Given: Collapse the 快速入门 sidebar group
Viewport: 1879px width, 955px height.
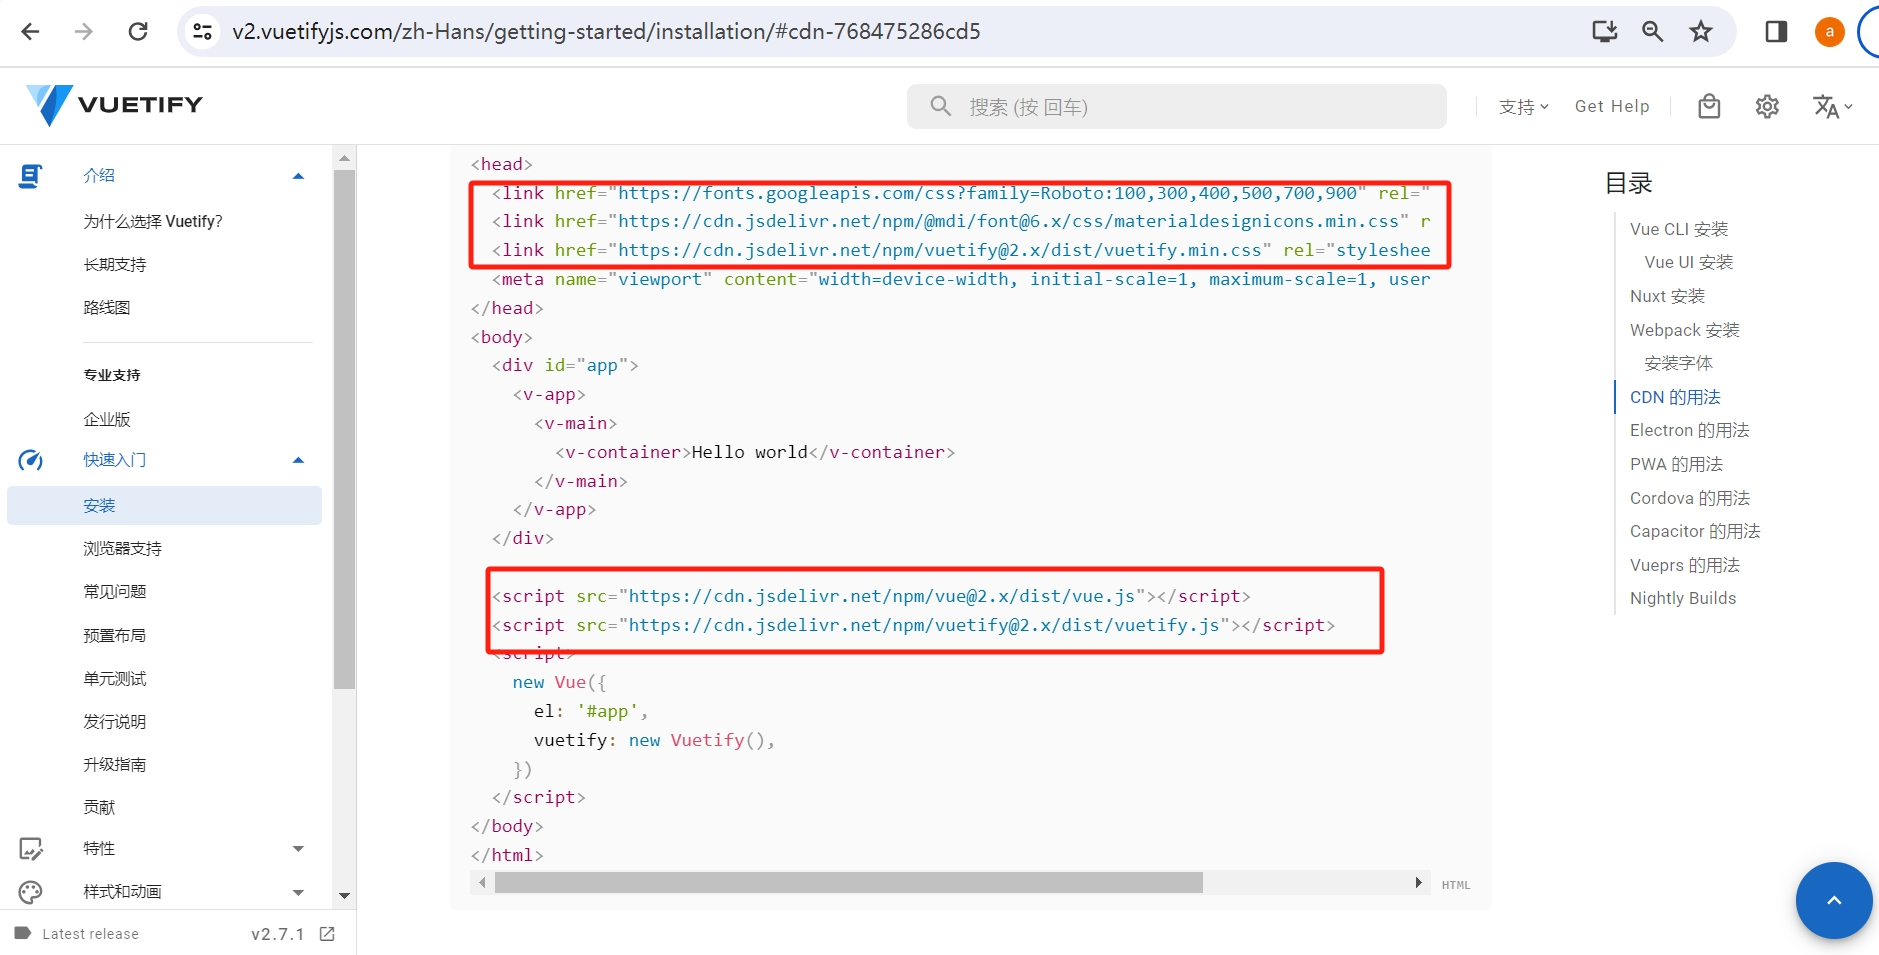Looking at the screenshot, I should [298, 460].
